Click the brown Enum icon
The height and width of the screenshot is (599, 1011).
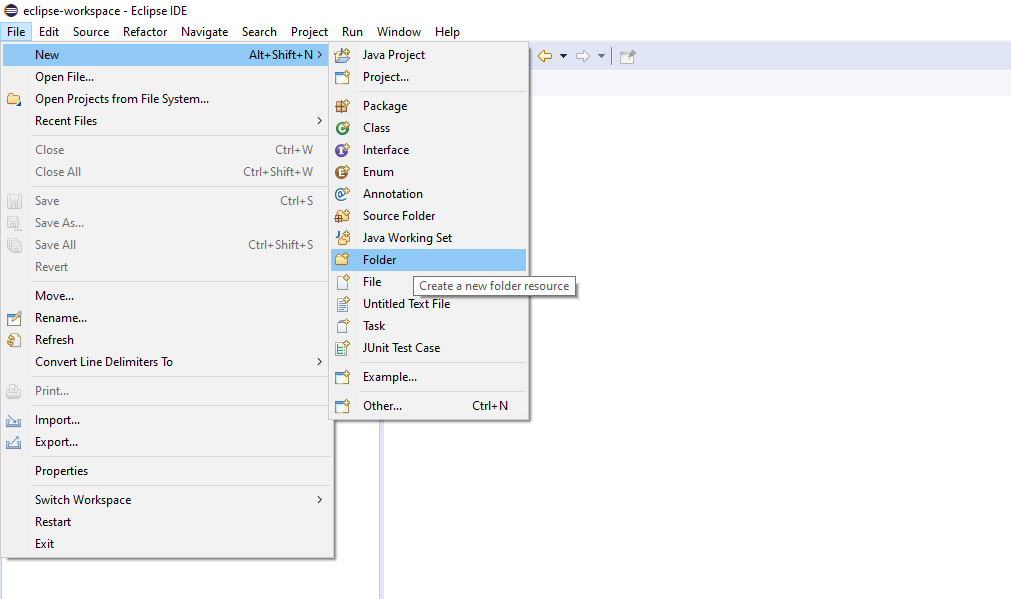coord(342,172)
